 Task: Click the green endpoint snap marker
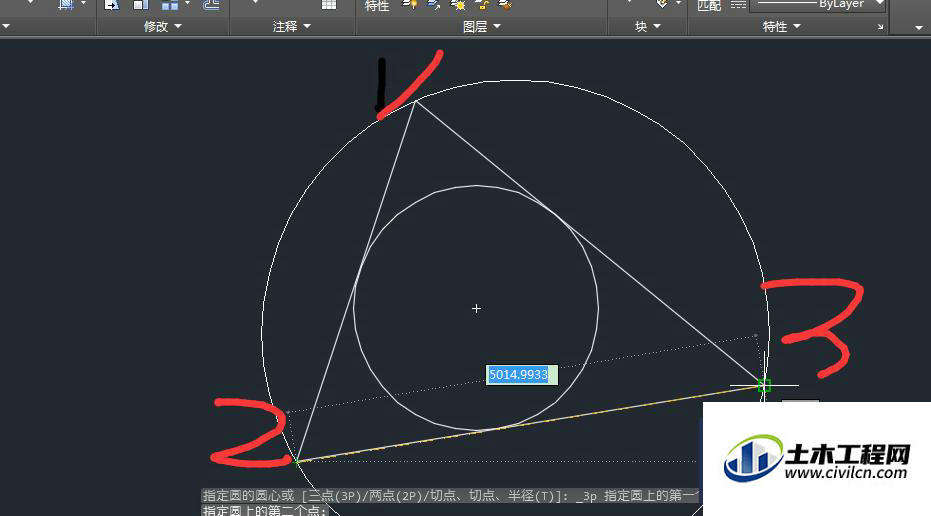pyautogui.click(x=764, y=386)
